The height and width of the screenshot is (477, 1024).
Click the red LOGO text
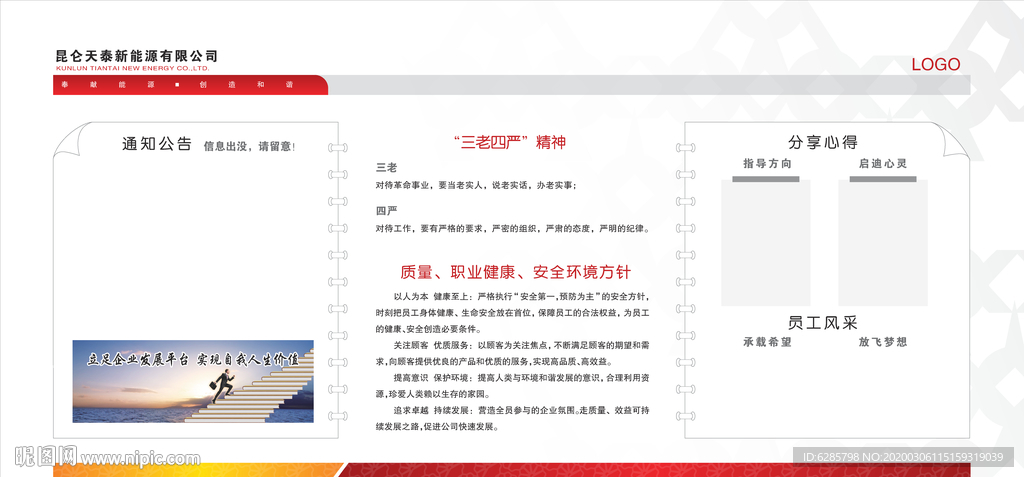936,65
